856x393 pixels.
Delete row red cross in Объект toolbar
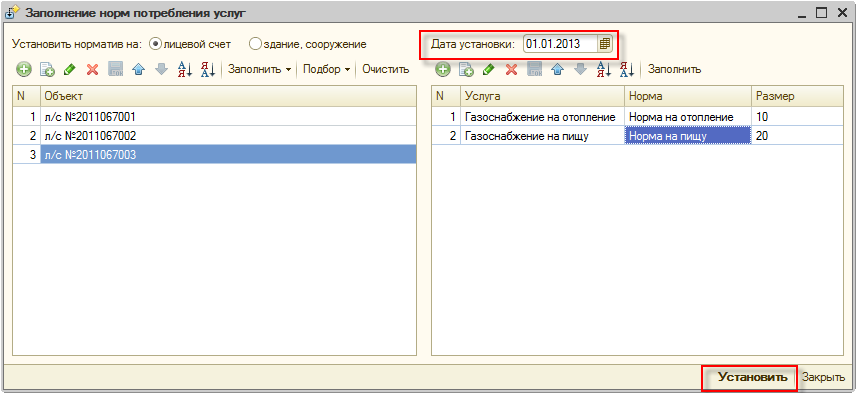tap(92, 69)
